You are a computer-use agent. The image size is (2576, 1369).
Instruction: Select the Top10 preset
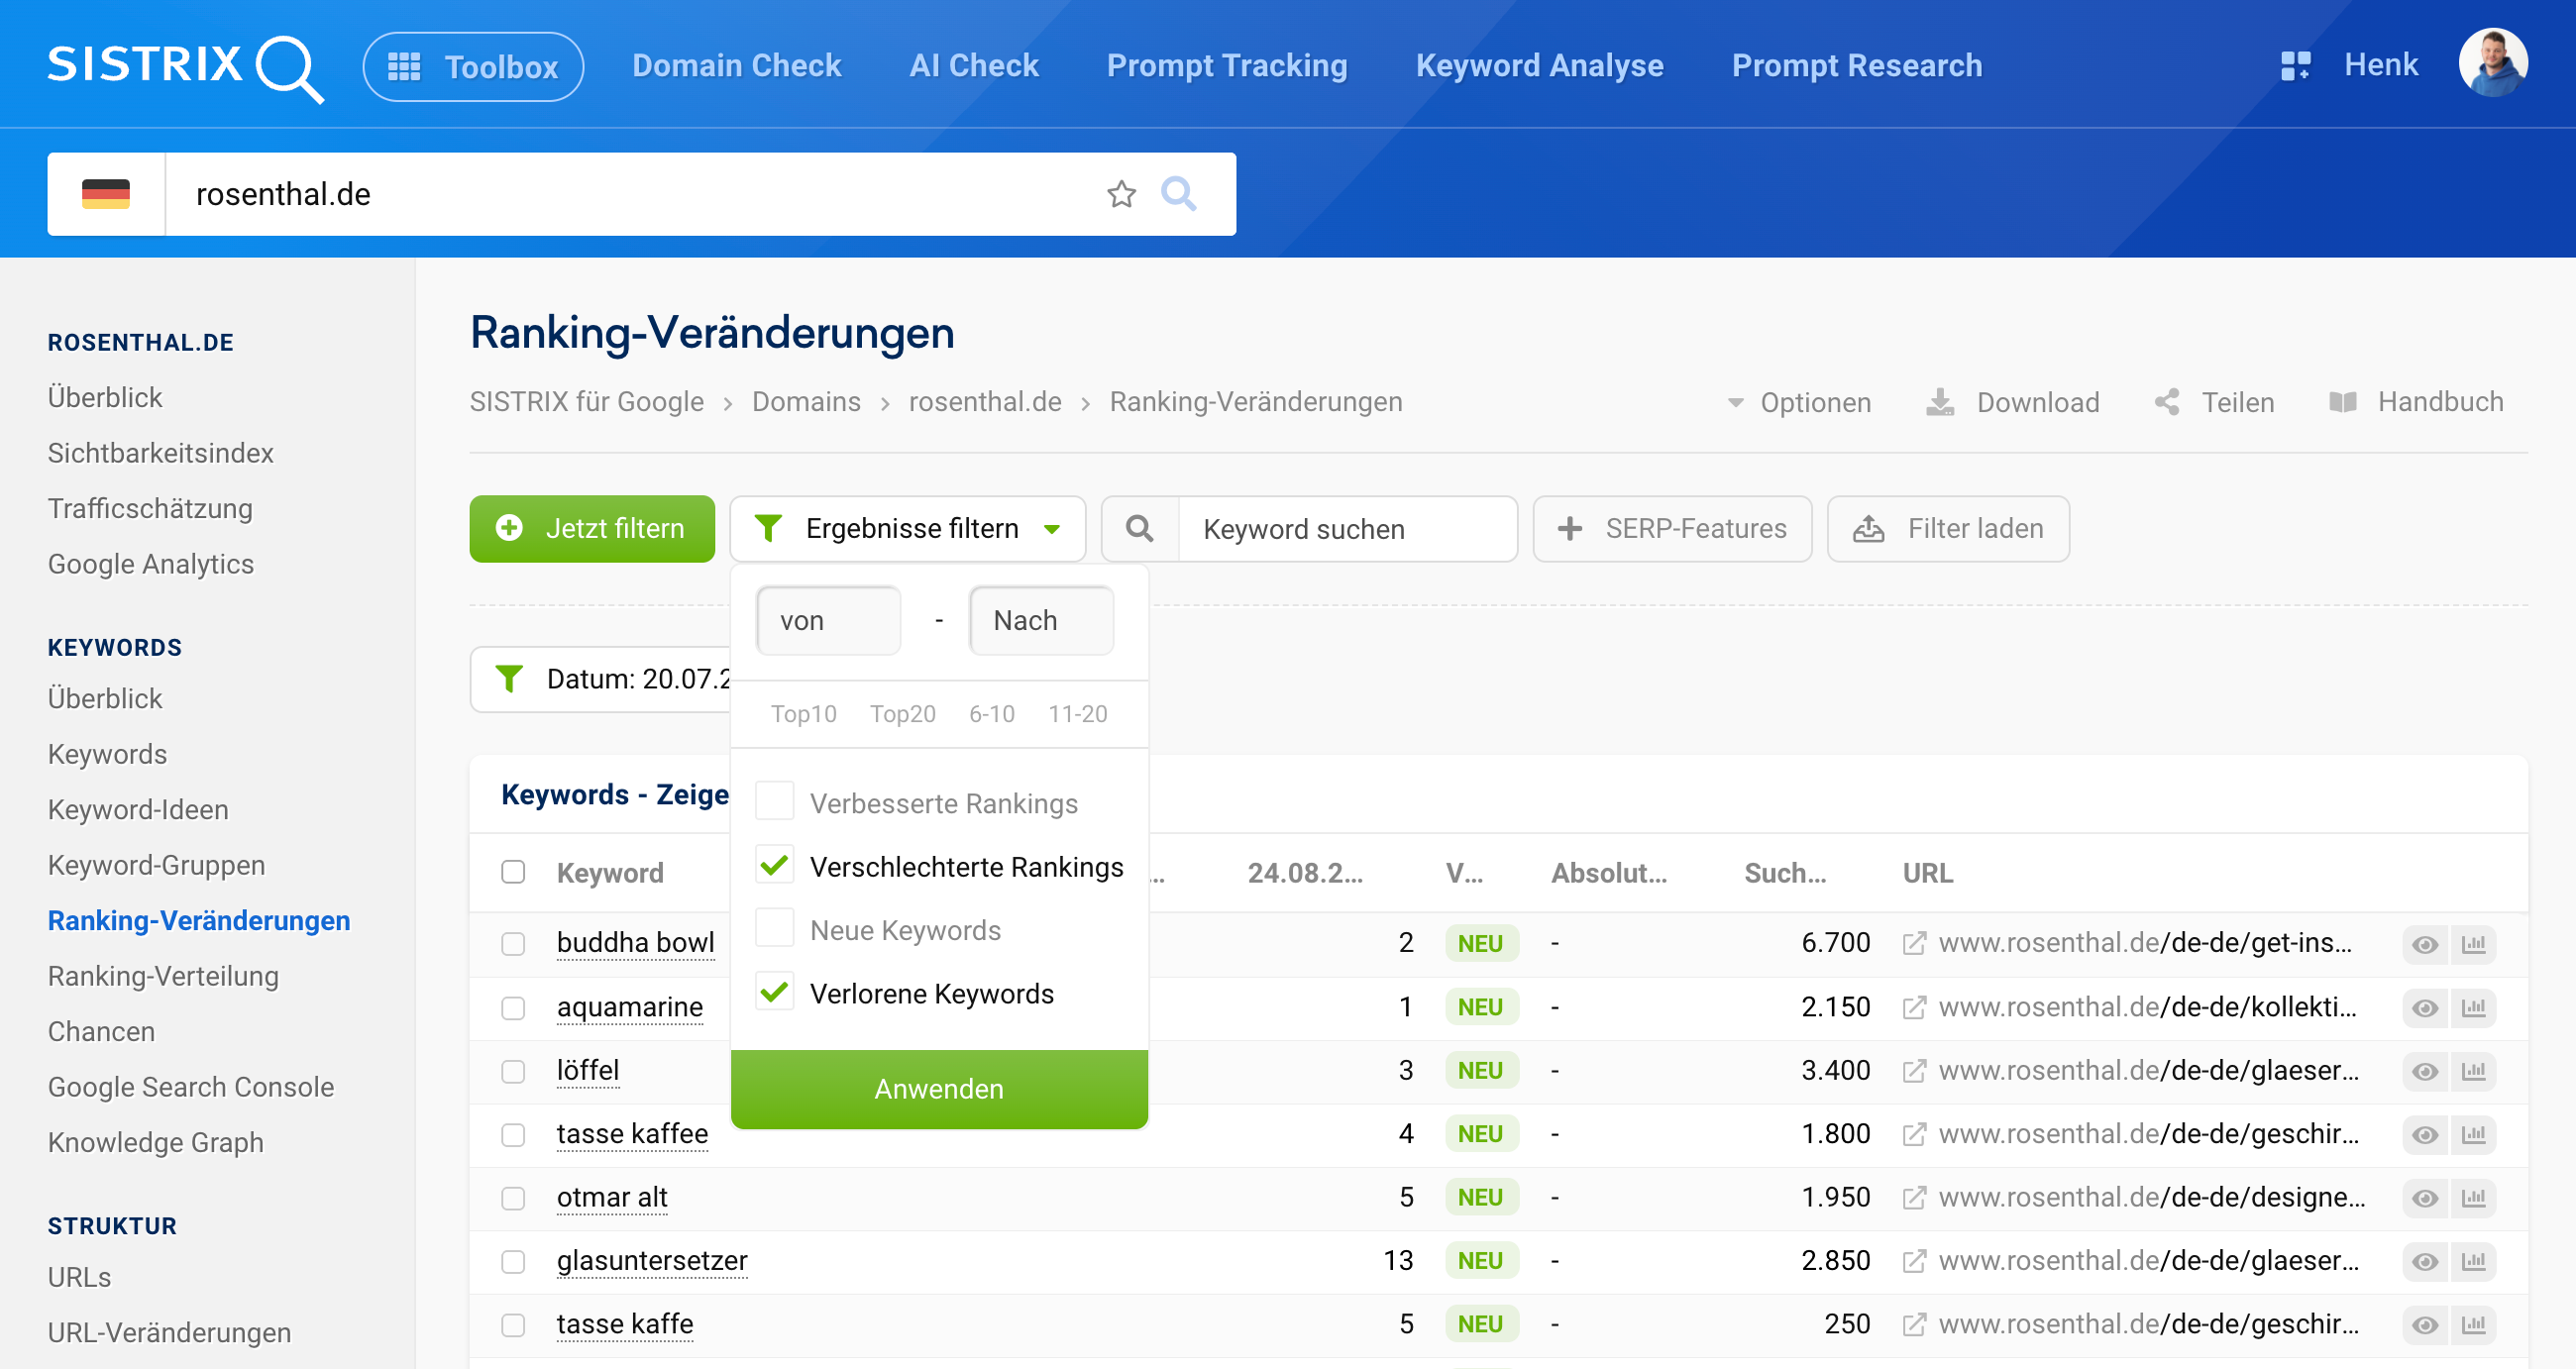803,714
